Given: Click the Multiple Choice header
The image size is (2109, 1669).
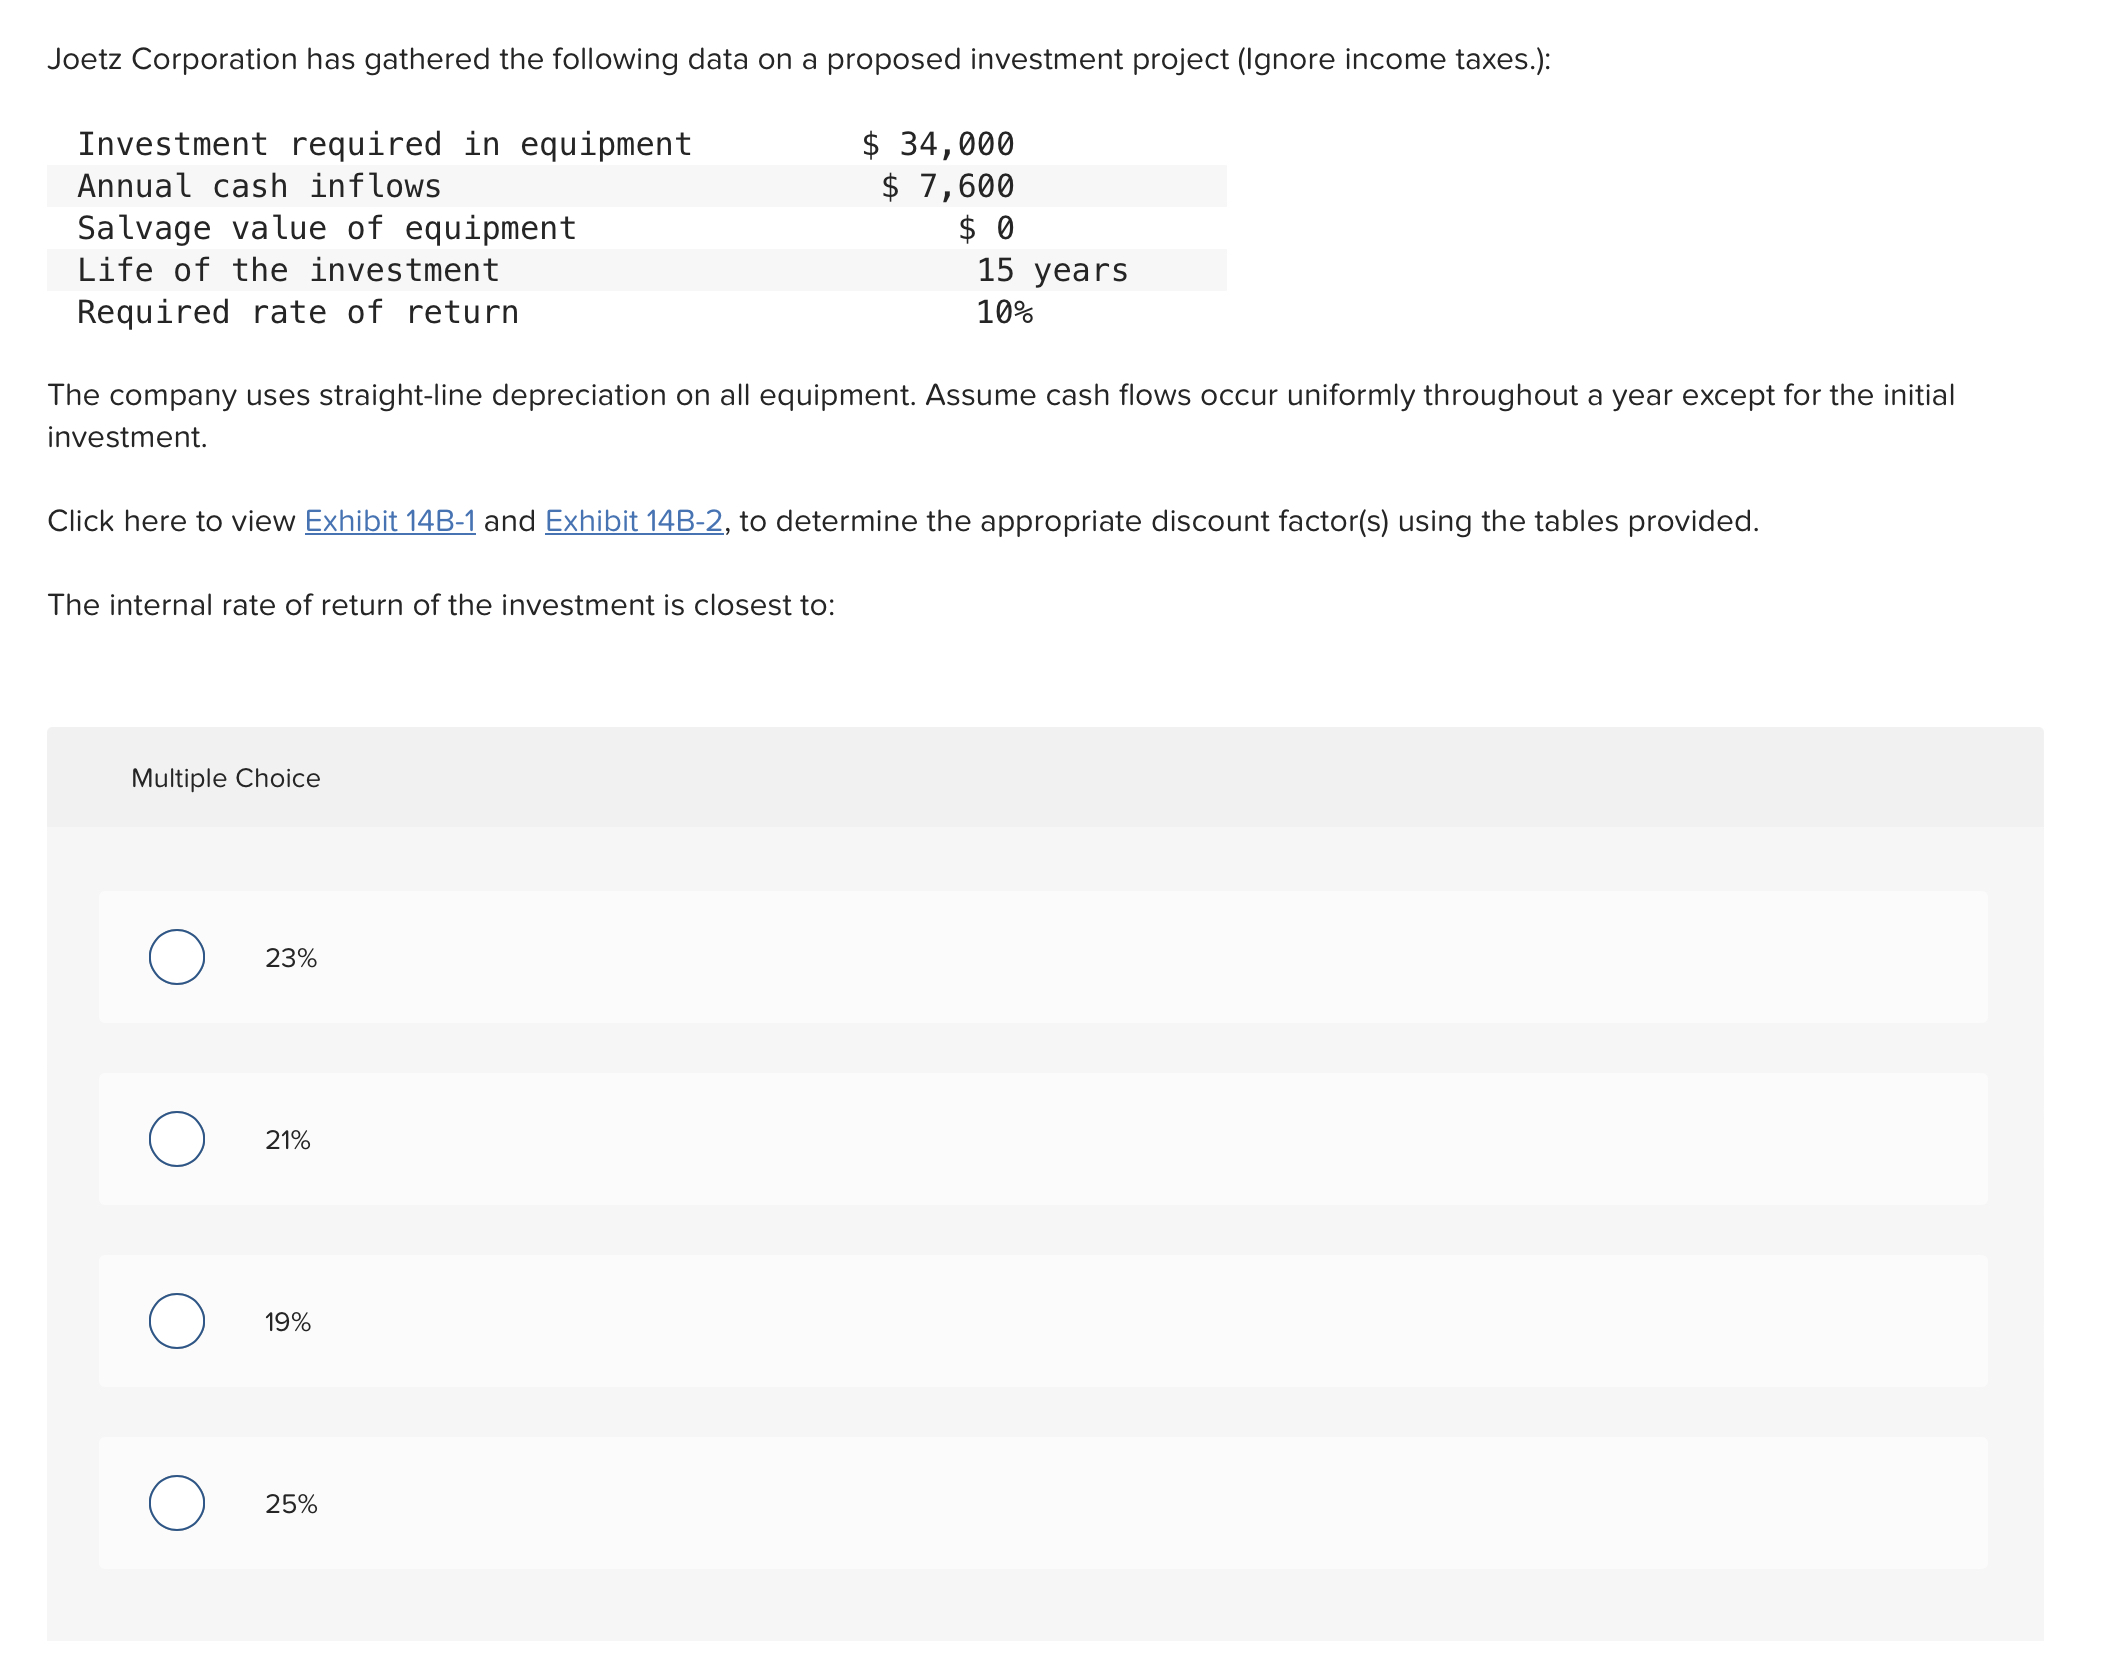Looking at the screenshot, I should [226, 778].
